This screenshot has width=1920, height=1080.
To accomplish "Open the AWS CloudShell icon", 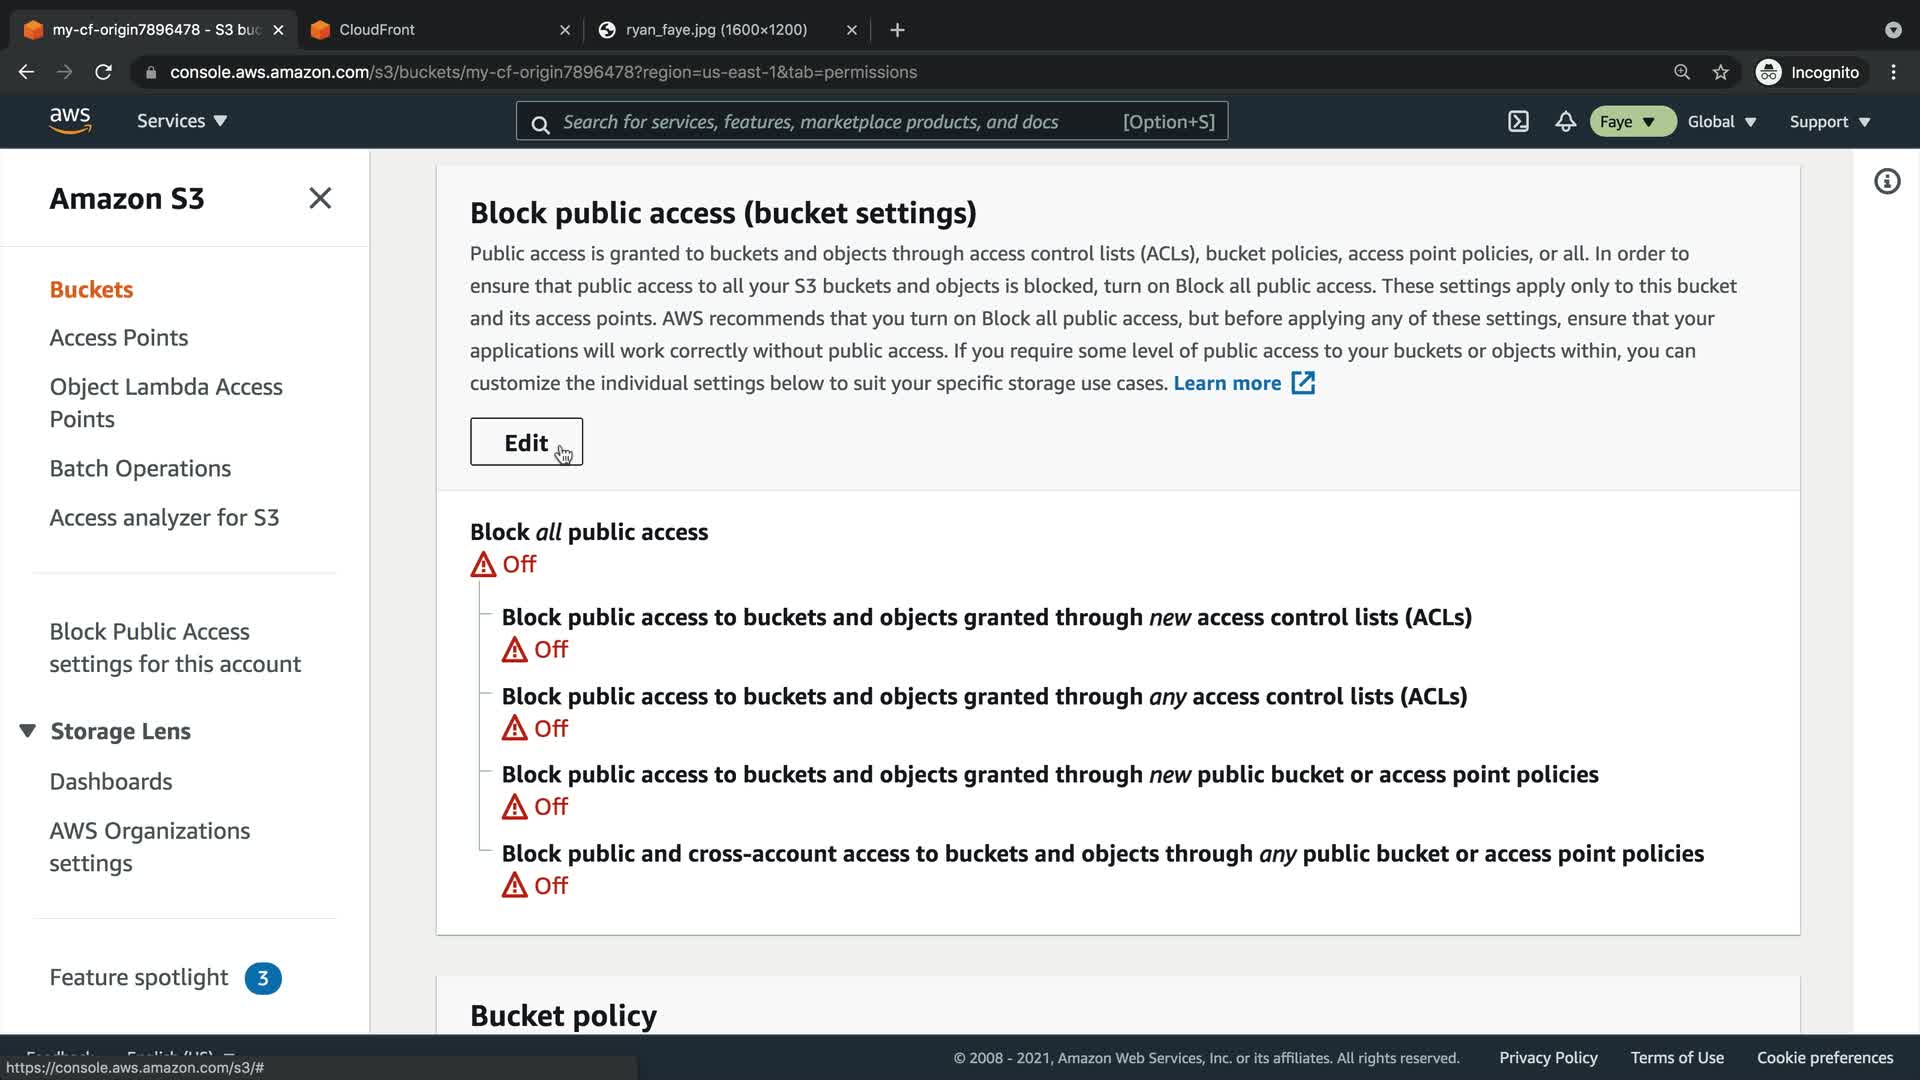I will 1518,122.
